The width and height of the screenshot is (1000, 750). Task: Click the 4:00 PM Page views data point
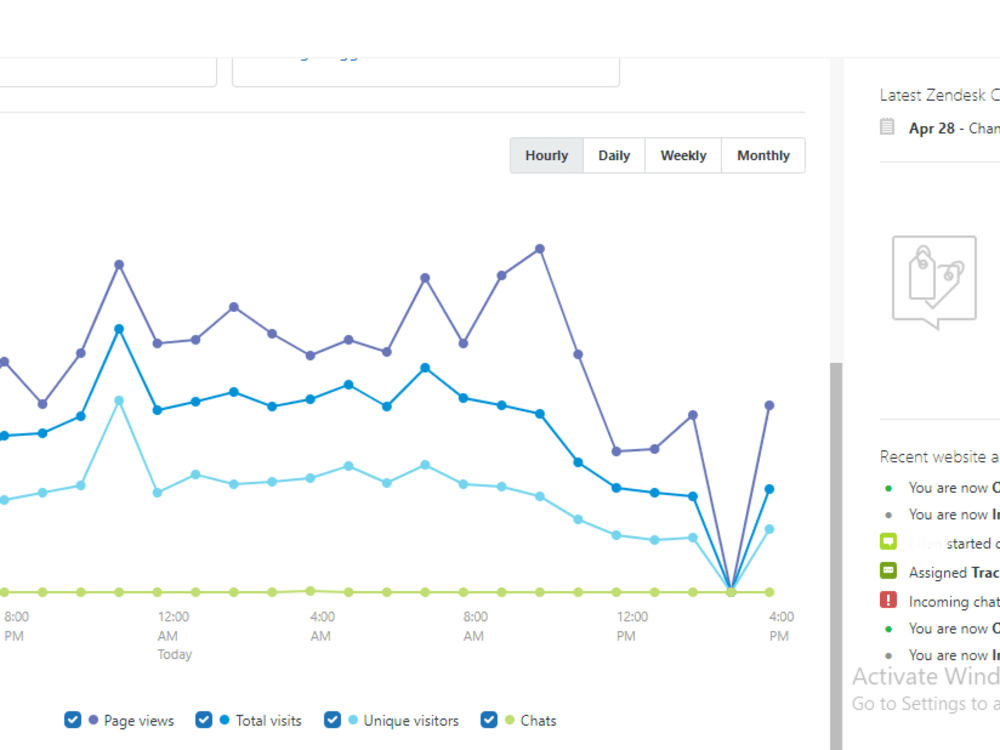coord(769,406)
